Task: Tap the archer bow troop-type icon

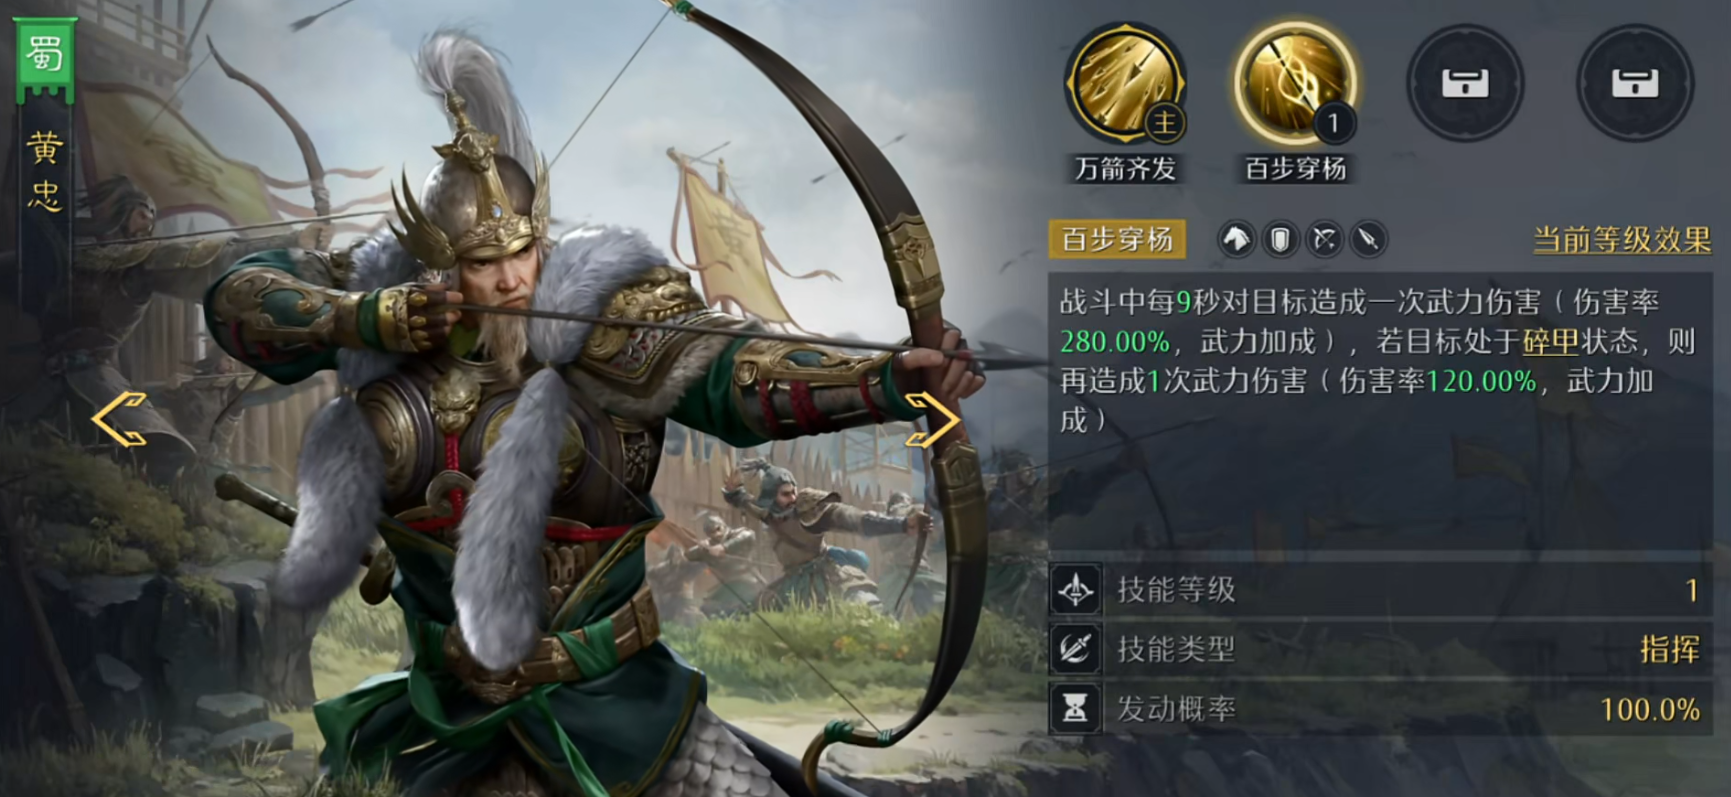Action: pos(1324,239)
